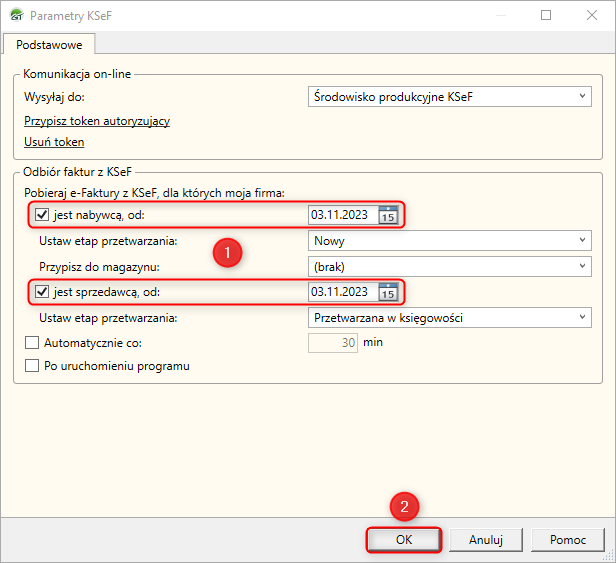Open help with Pomoc button
Screen dimensions: 616x563
pyautogui.click(x=568, y=540)
